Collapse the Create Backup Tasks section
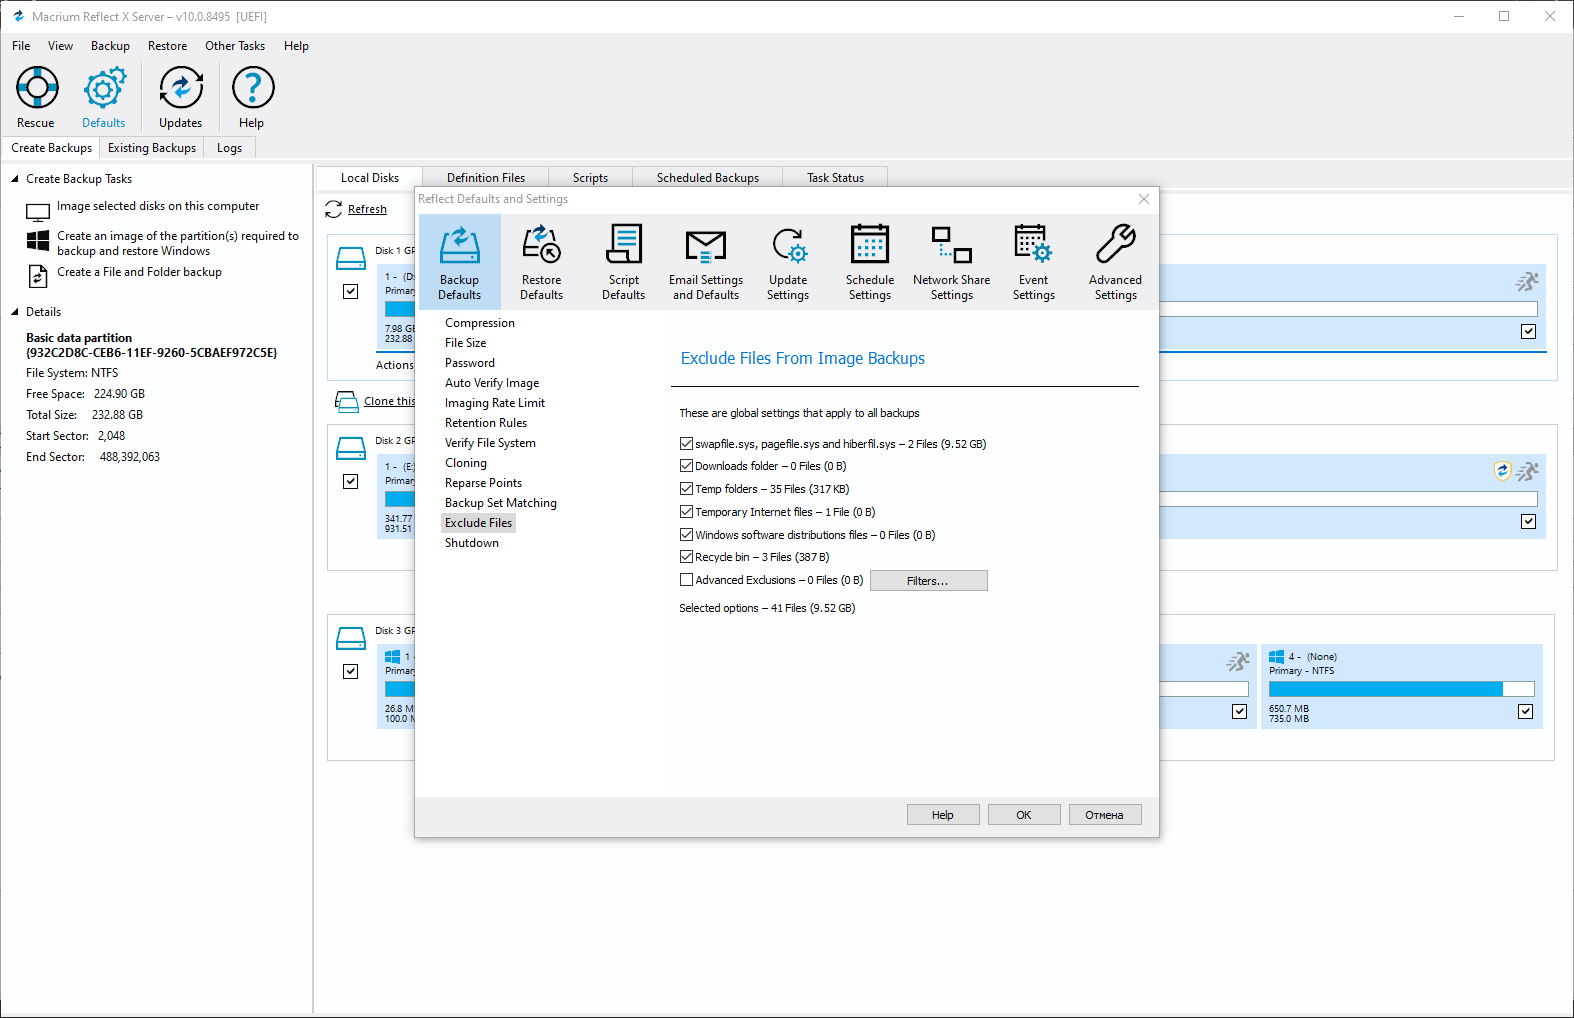1574x1018 pixels. click(15, 179)
